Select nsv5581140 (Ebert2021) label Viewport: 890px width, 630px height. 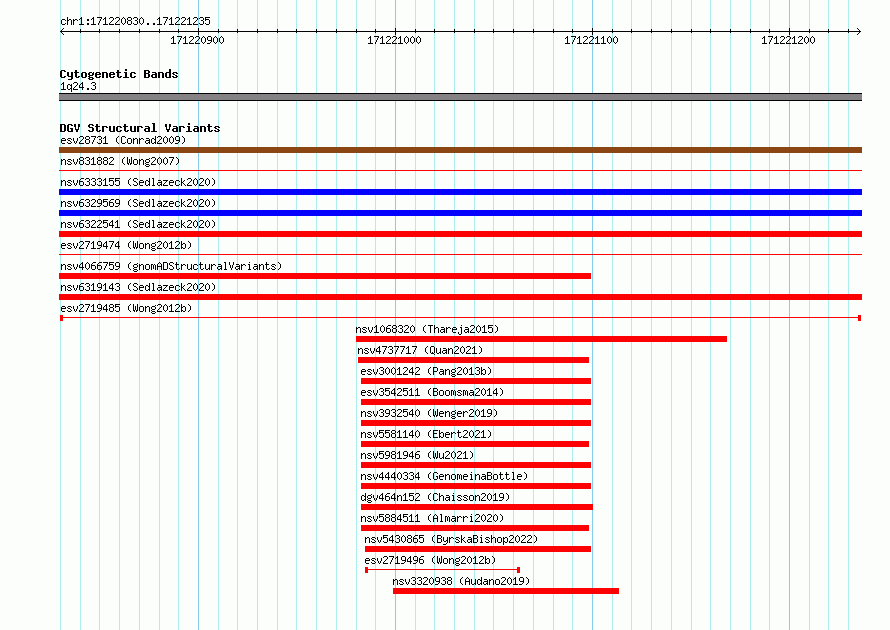coord(426,434)
